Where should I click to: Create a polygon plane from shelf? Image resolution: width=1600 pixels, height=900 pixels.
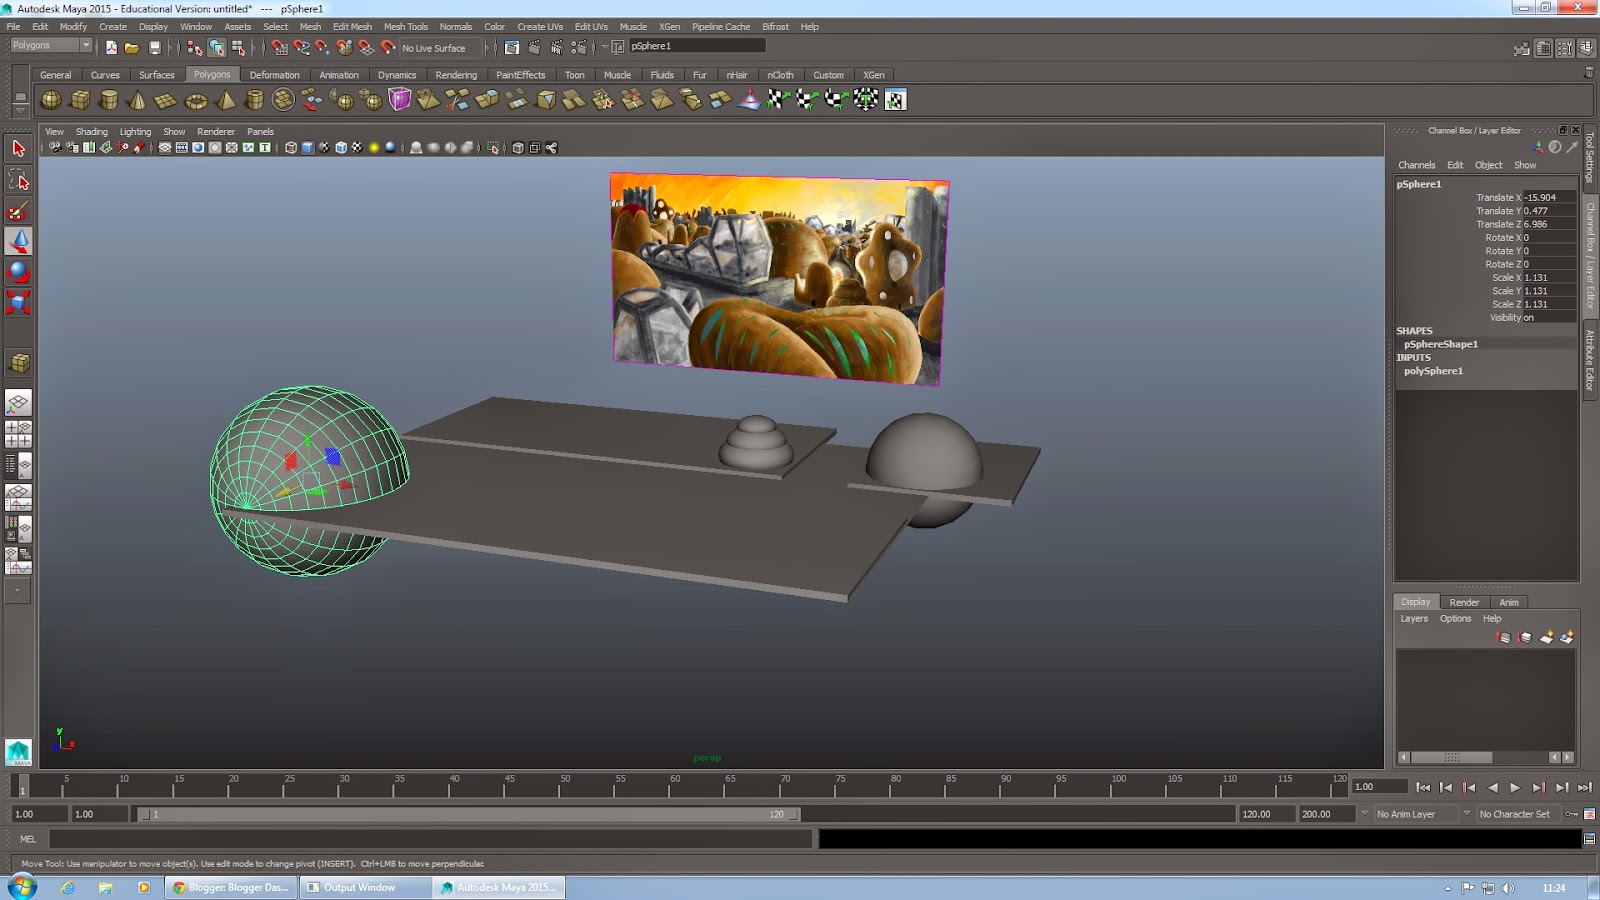click(x=166, y=99)
